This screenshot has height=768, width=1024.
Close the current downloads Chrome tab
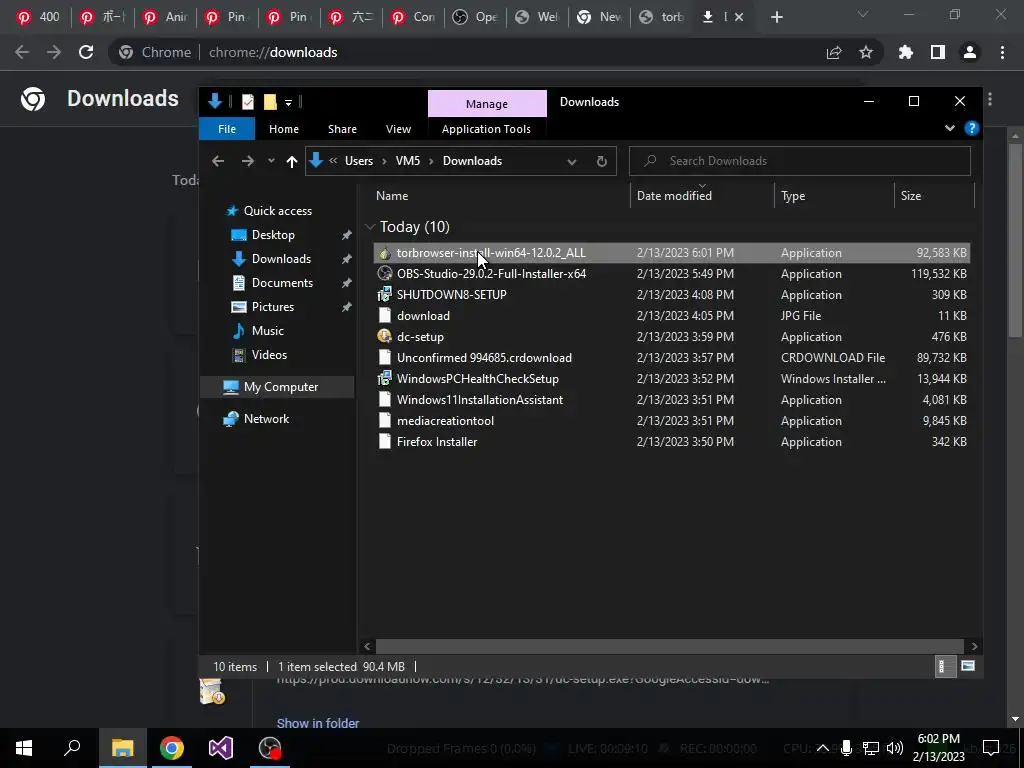point(739,17)
